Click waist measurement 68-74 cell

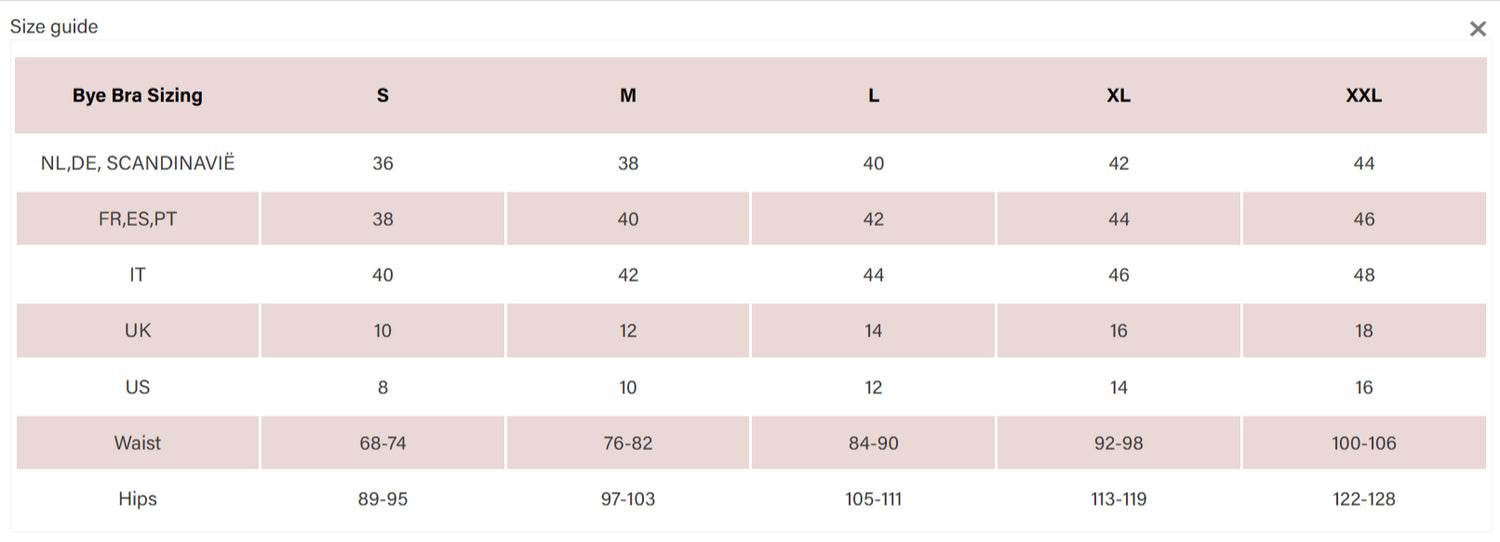point(383,443)
